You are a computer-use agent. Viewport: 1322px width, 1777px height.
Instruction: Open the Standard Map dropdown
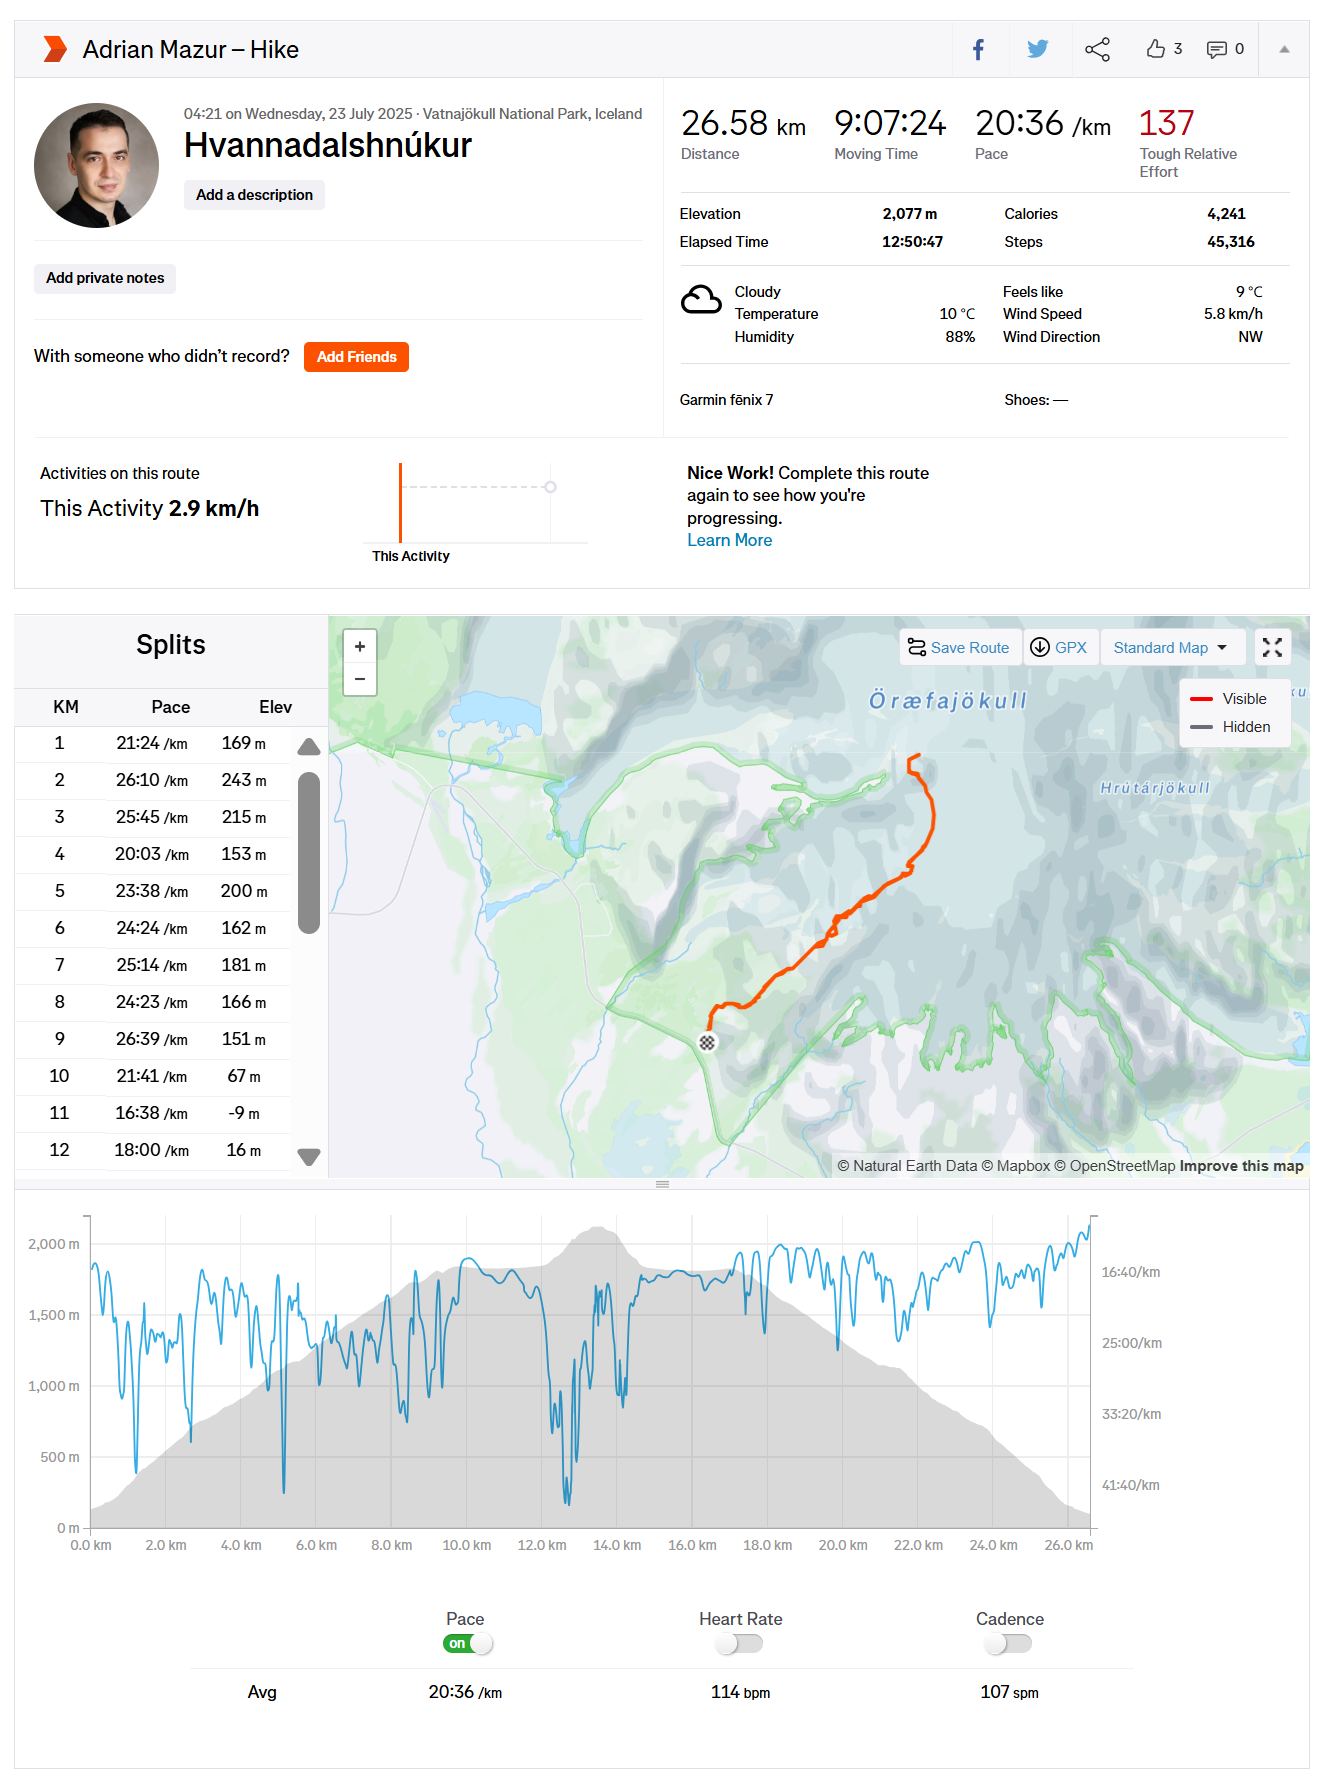(x=1170, y=648)
